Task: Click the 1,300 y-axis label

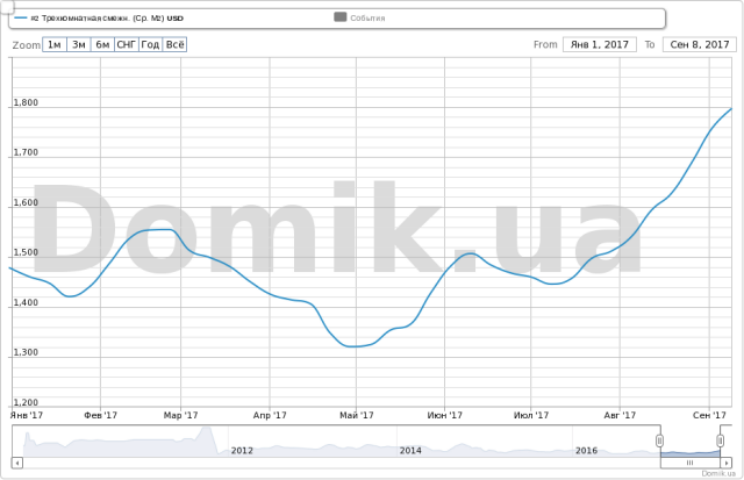Action: pyautogui.click(x=26, y=352)
